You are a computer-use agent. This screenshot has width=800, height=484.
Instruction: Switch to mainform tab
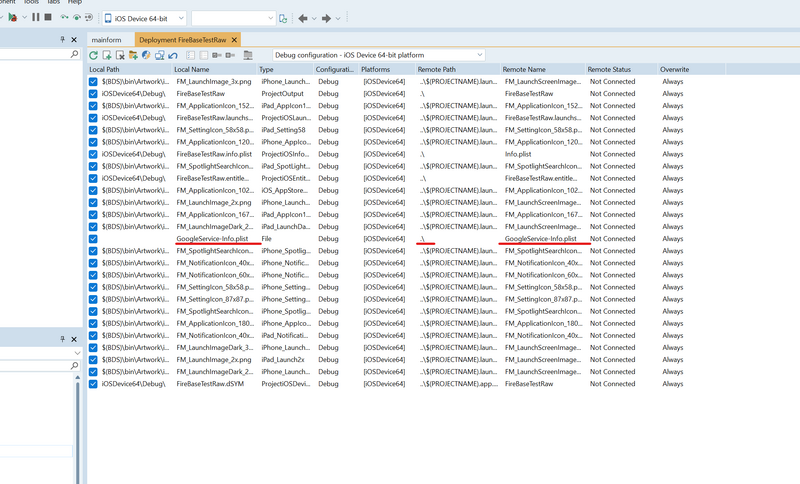tap(107, 40)
